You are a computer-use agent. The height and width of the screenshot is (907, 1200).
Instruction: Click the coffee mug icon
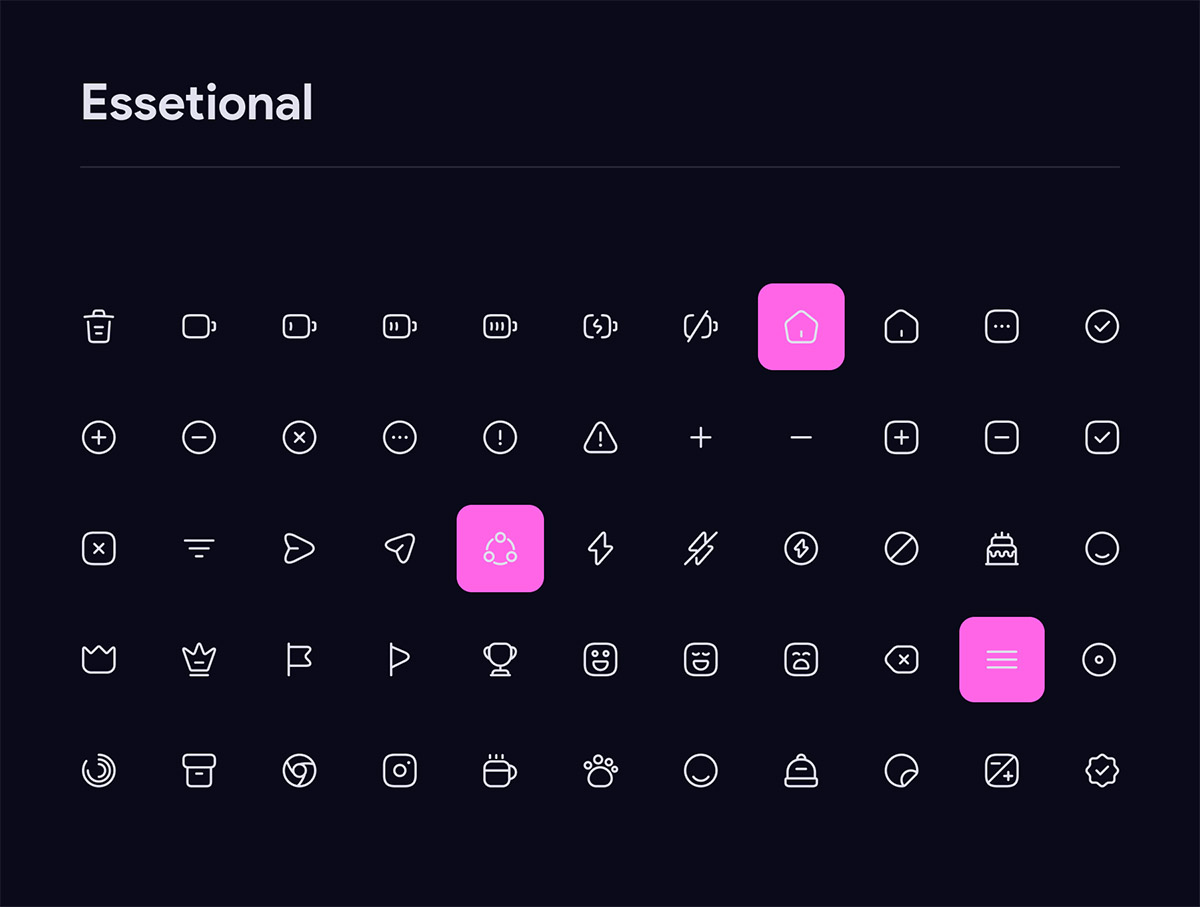pos(500,770)
